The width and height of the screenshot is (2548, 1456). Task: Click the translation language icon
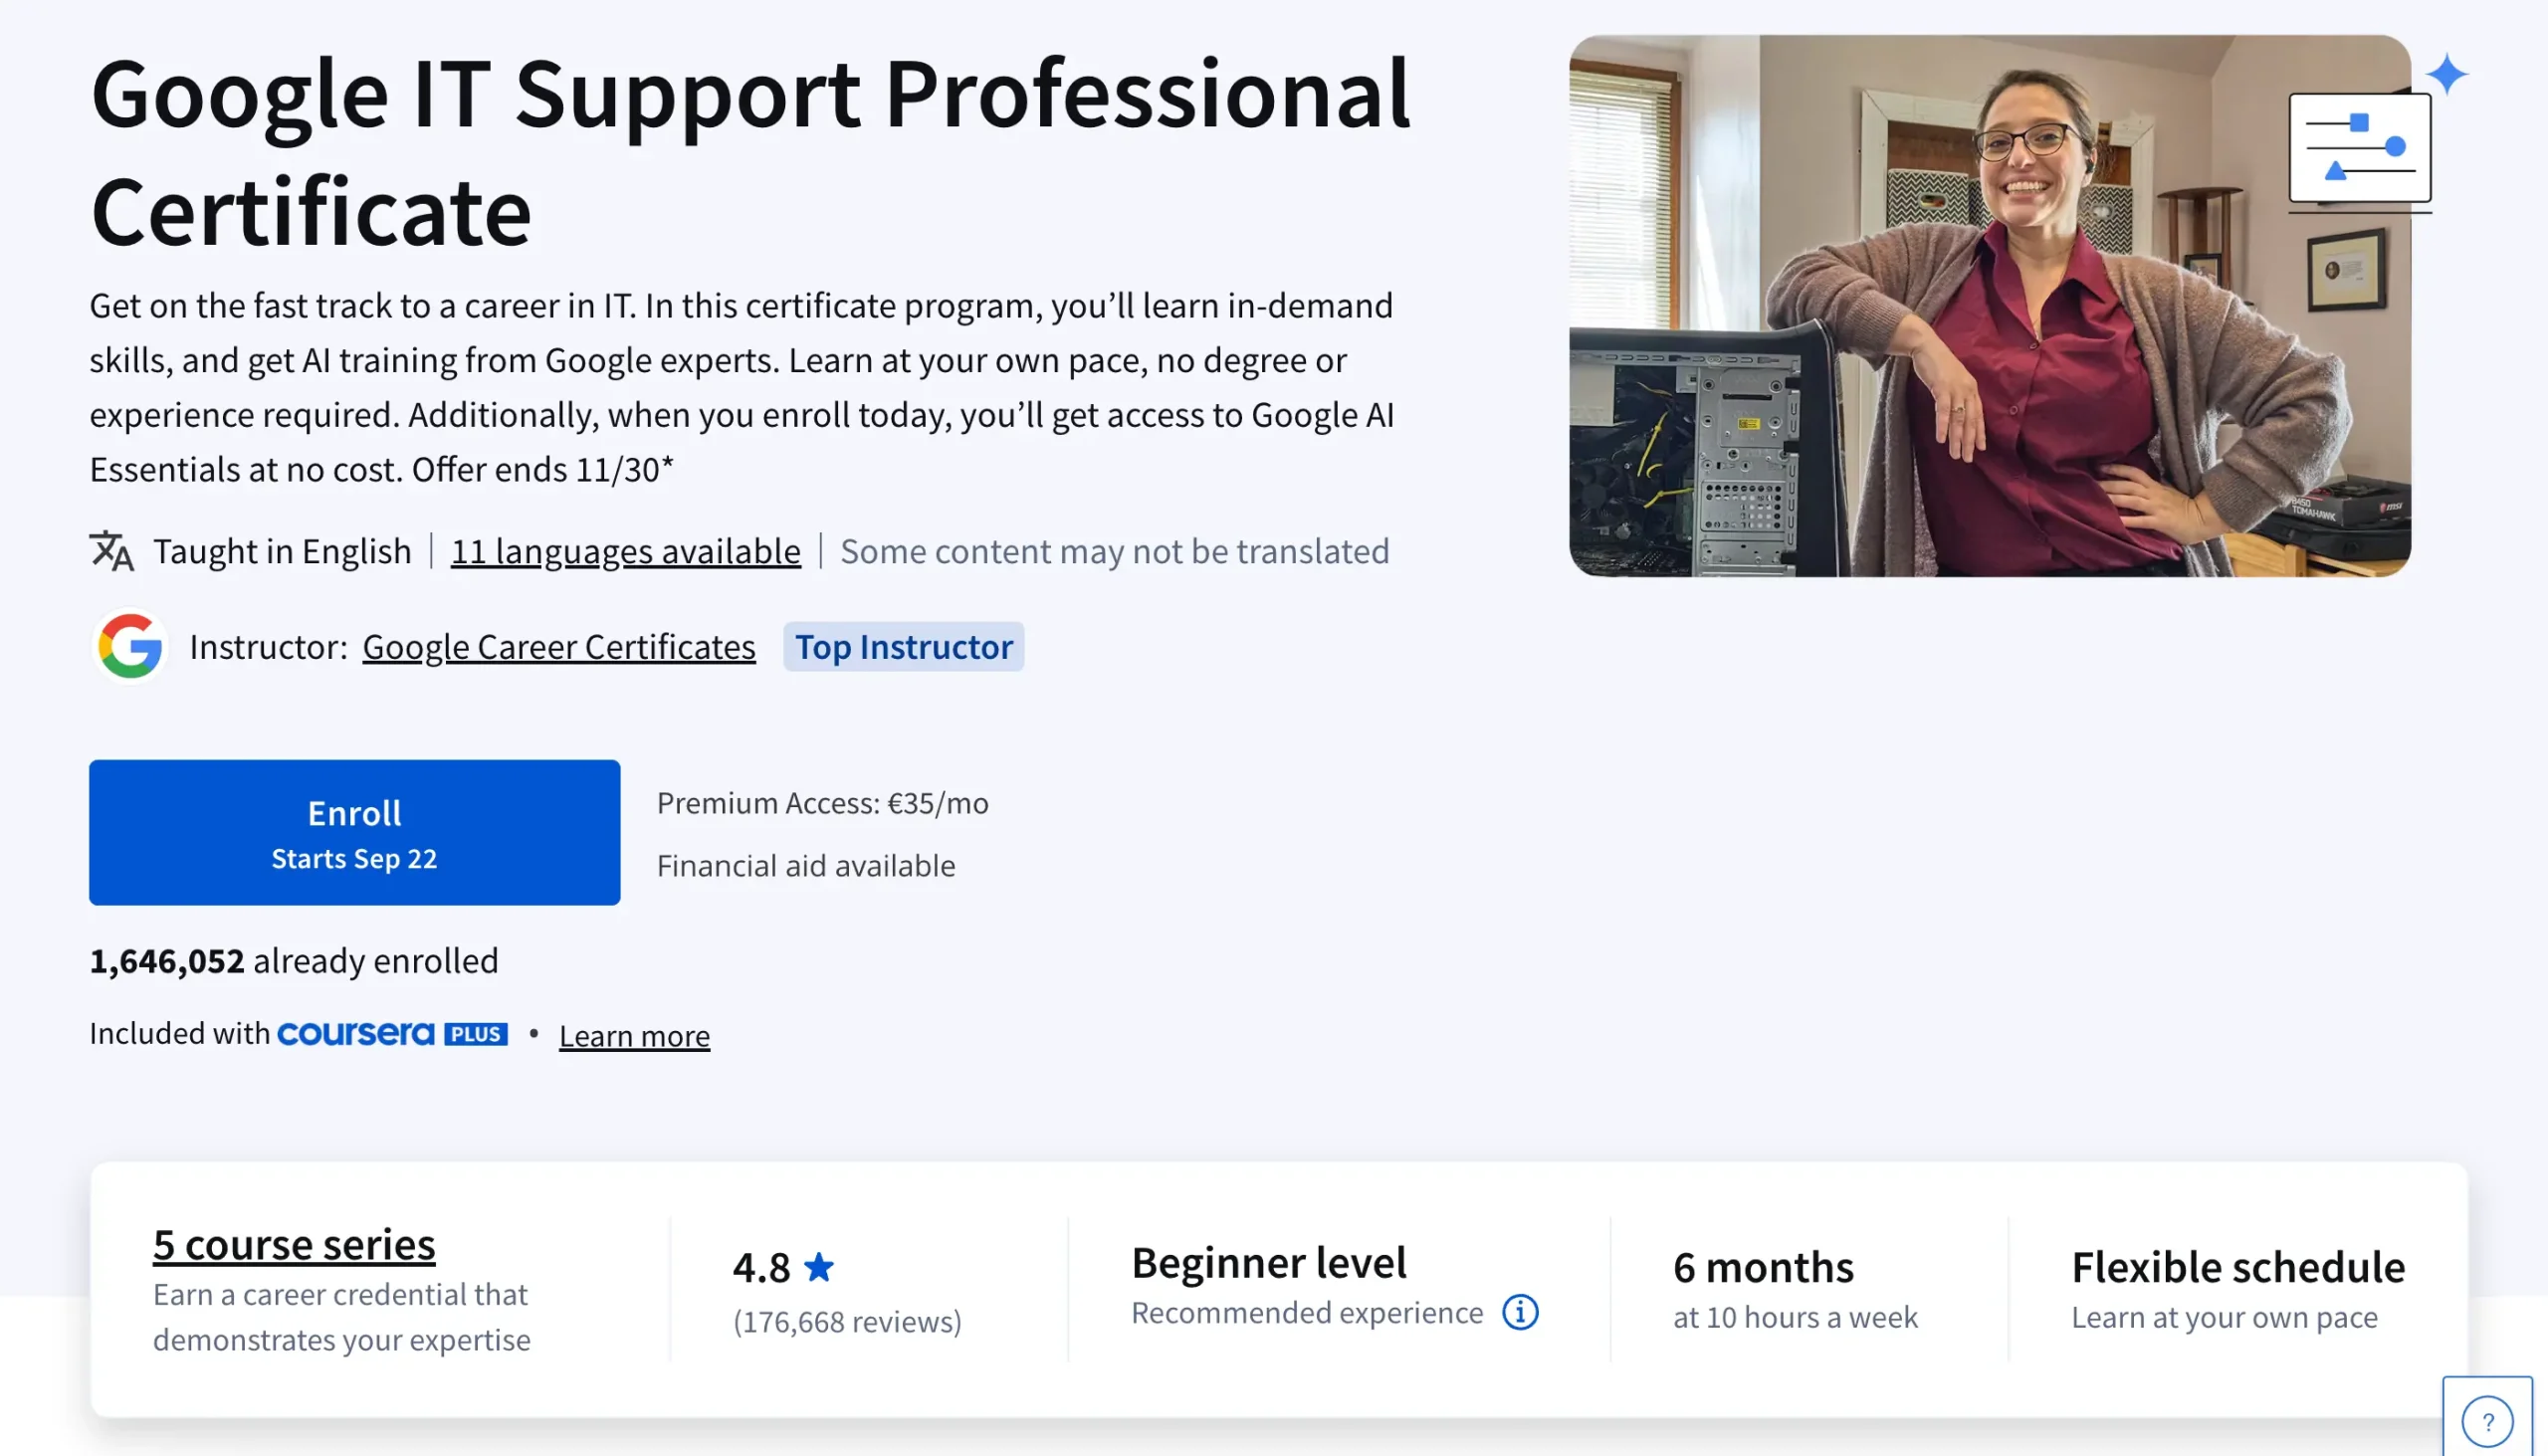click(x=111, y=551)
